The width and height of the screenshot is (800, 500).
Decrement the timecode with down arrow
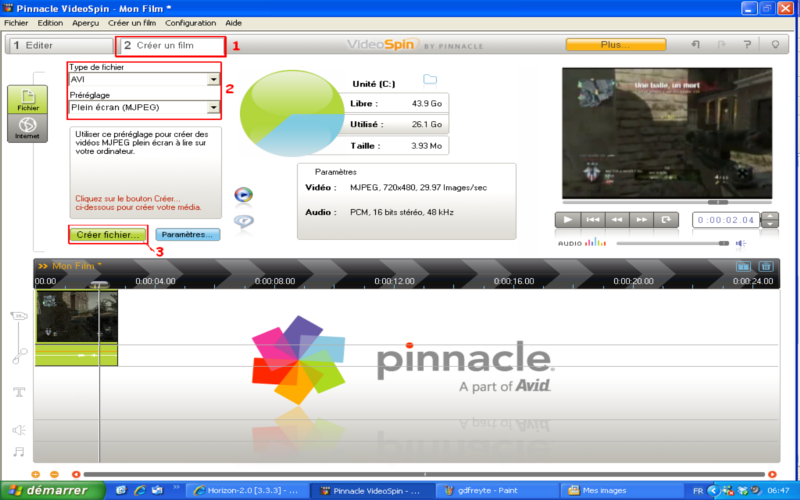(769, 224)
